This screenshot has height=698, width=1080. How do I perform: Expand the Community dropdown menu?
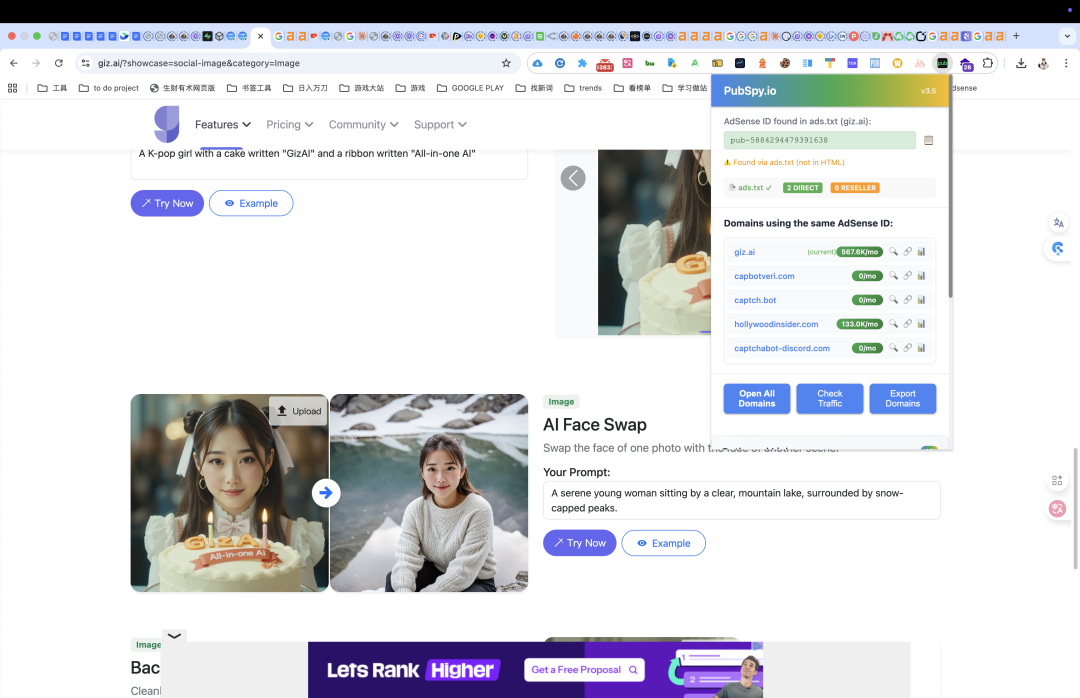click(363, 125)
